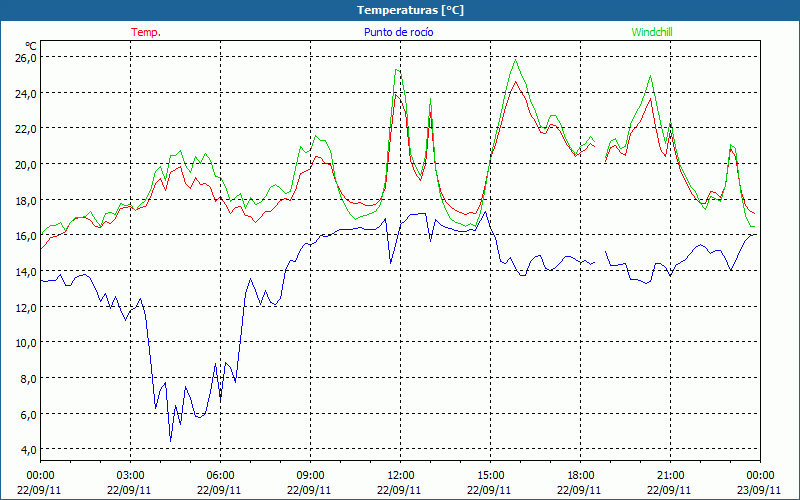Image resolution: width=800 pixels, height=500 pixels.
Task: Click the '00:00' time label for 23/09/11
Action: (x=760, y=476)
